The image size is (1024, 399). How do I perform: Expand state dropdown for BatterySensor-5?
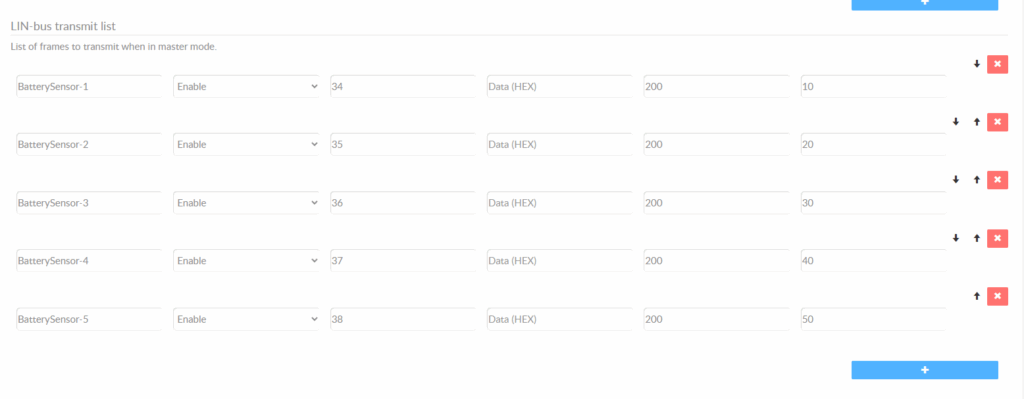[x=246, y=319]
